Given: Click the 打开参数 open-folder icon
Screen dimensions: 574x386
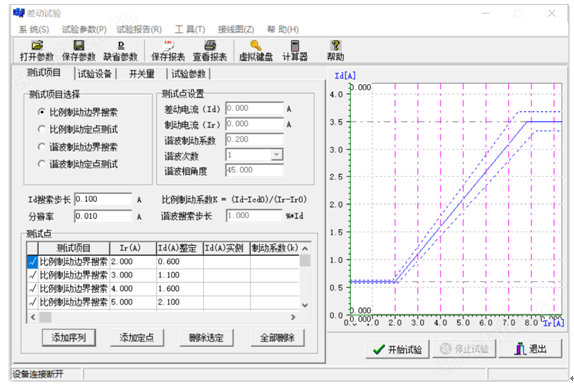Looking at the screenshot, I should click(37, 45).
